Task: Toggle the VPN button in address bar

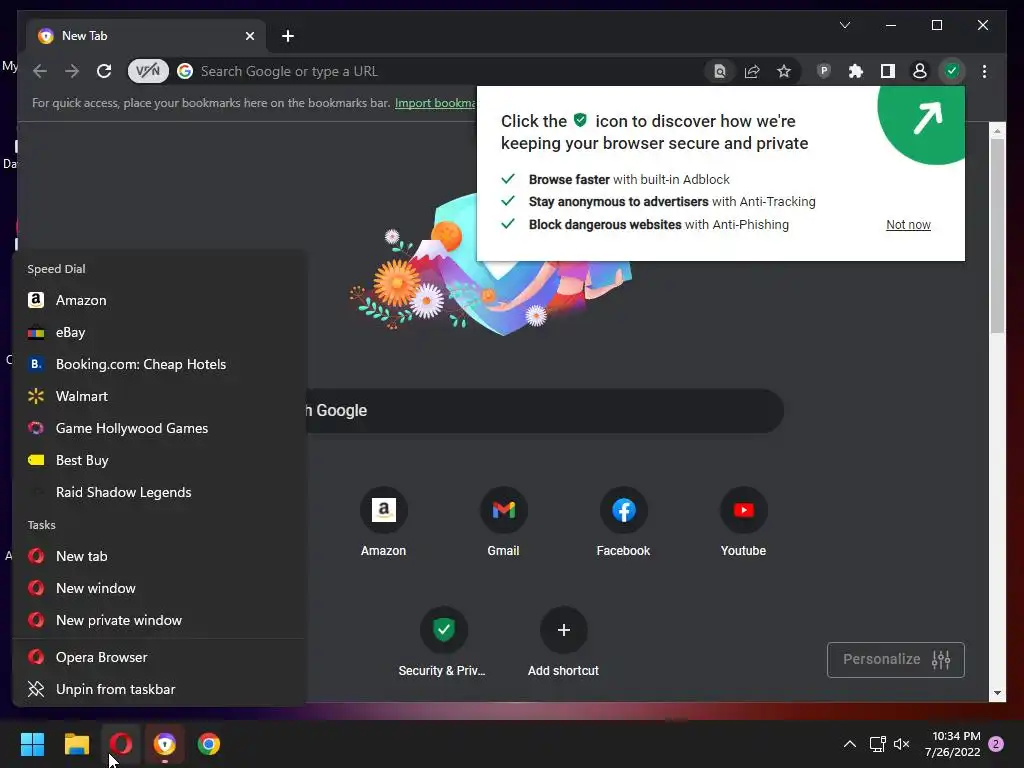Action: tap(148, 71)
